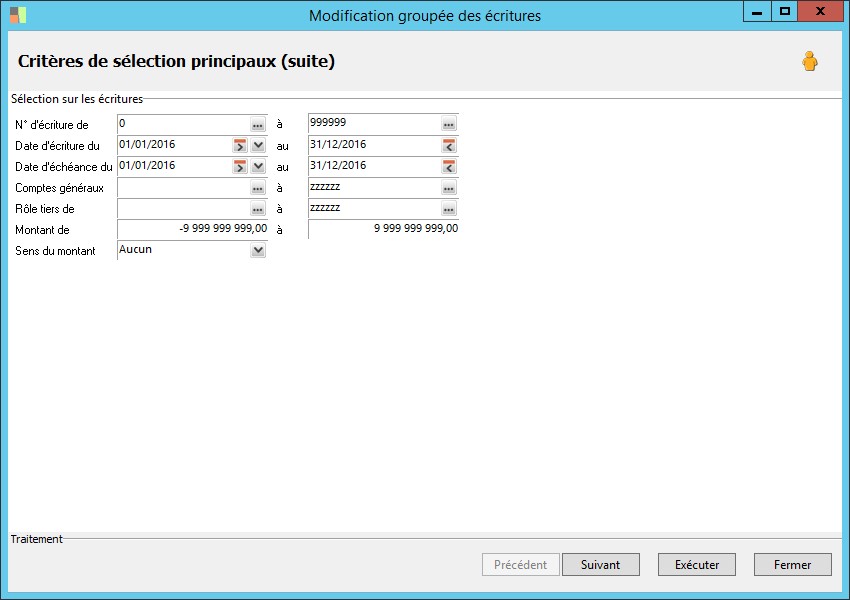The width and height of the screenshot is (850, 600).
Task: Open lookup for Rôle tiers end value zzzzzz
Action: (448, 209)
